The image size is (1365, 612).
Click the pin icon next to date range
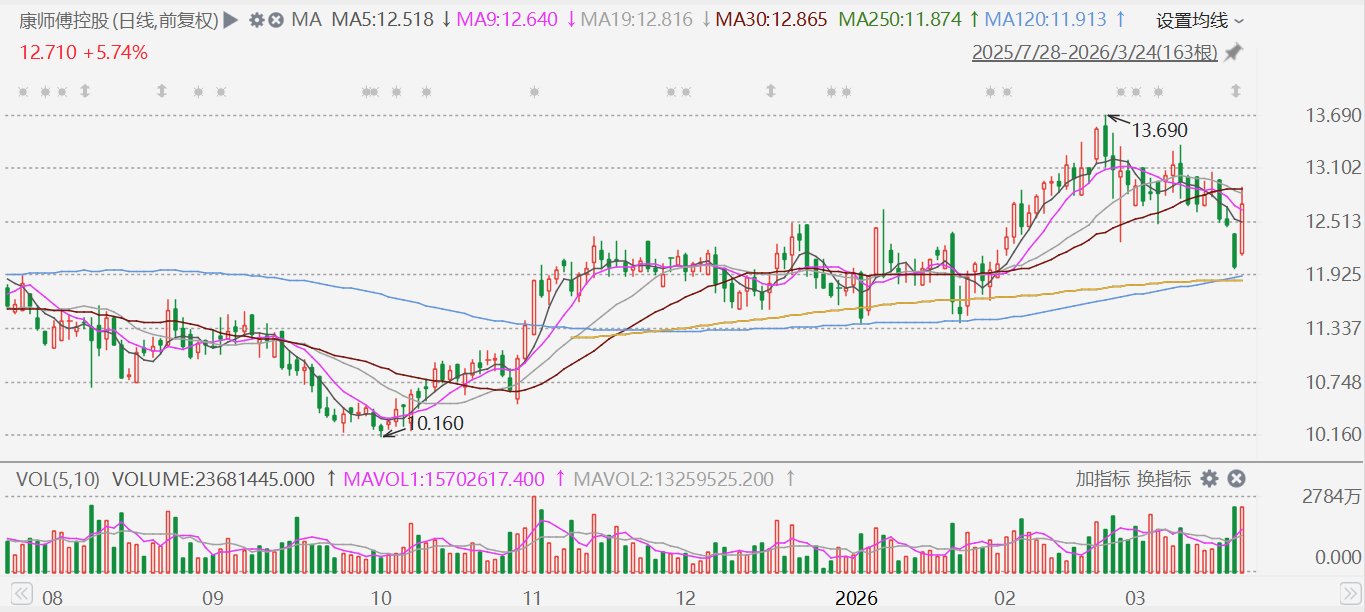pos(1233,53)
